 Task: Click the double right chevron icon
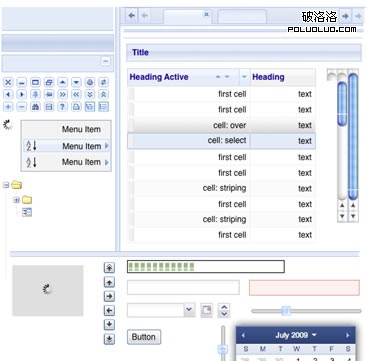pos(63,94)
